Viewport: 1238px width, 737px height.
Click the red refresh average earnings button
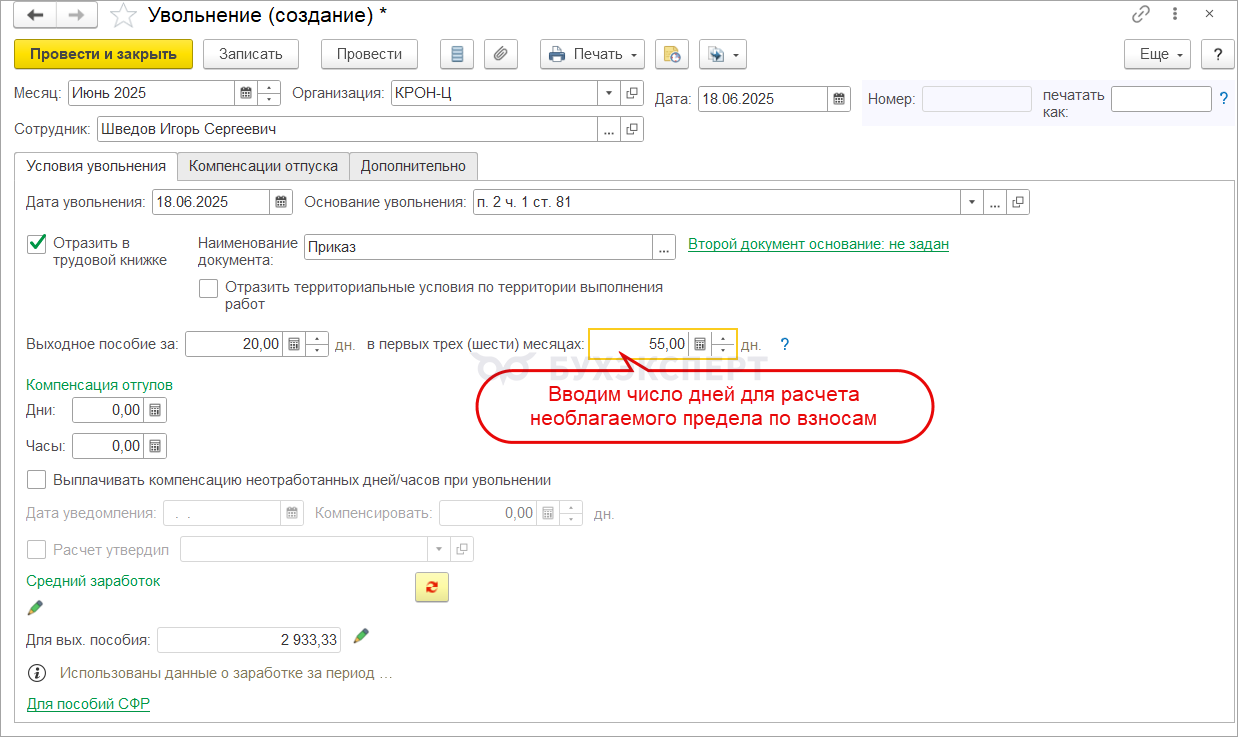point(432,587)
